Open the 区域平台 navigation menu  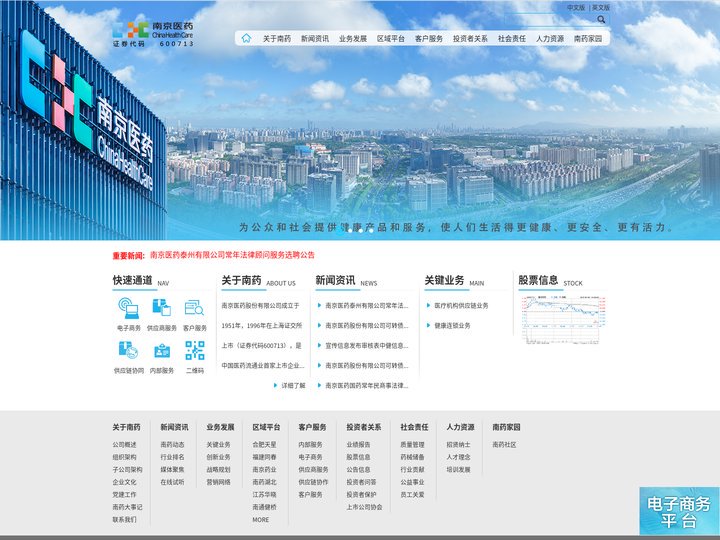click(x=391, y=39)
